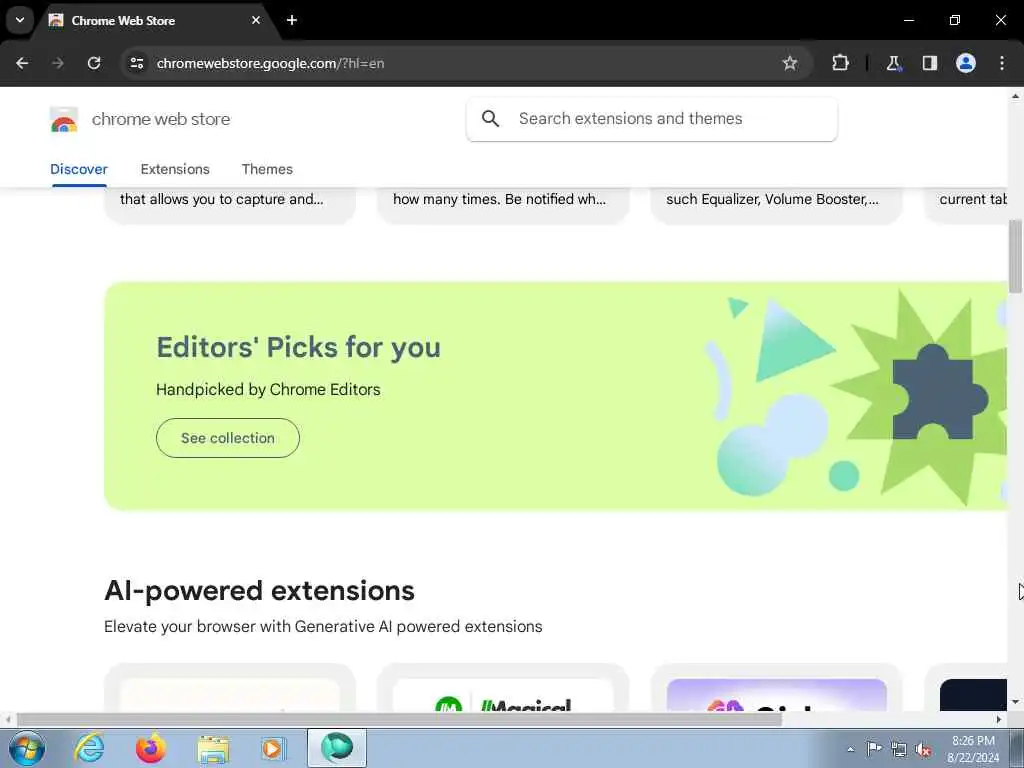Open the Magical extension card thumbnail
Viewport: 1024px width, 768px height.
click(504, 695)
